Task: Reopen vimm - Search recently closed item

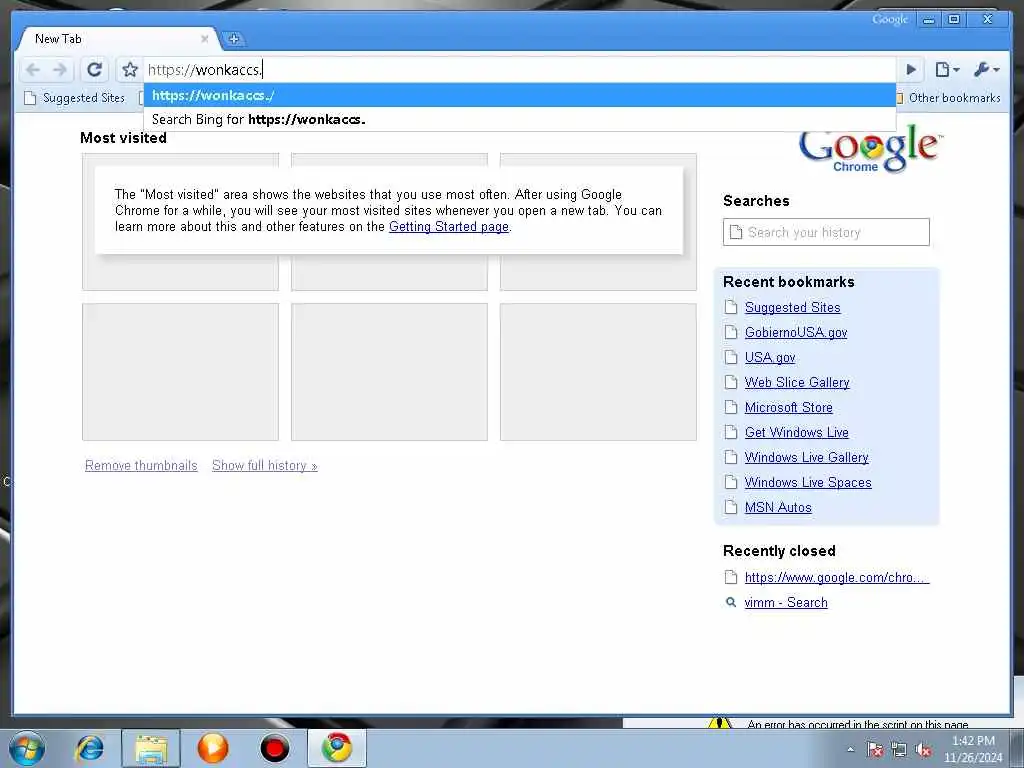Action: [x=786, y=603]
